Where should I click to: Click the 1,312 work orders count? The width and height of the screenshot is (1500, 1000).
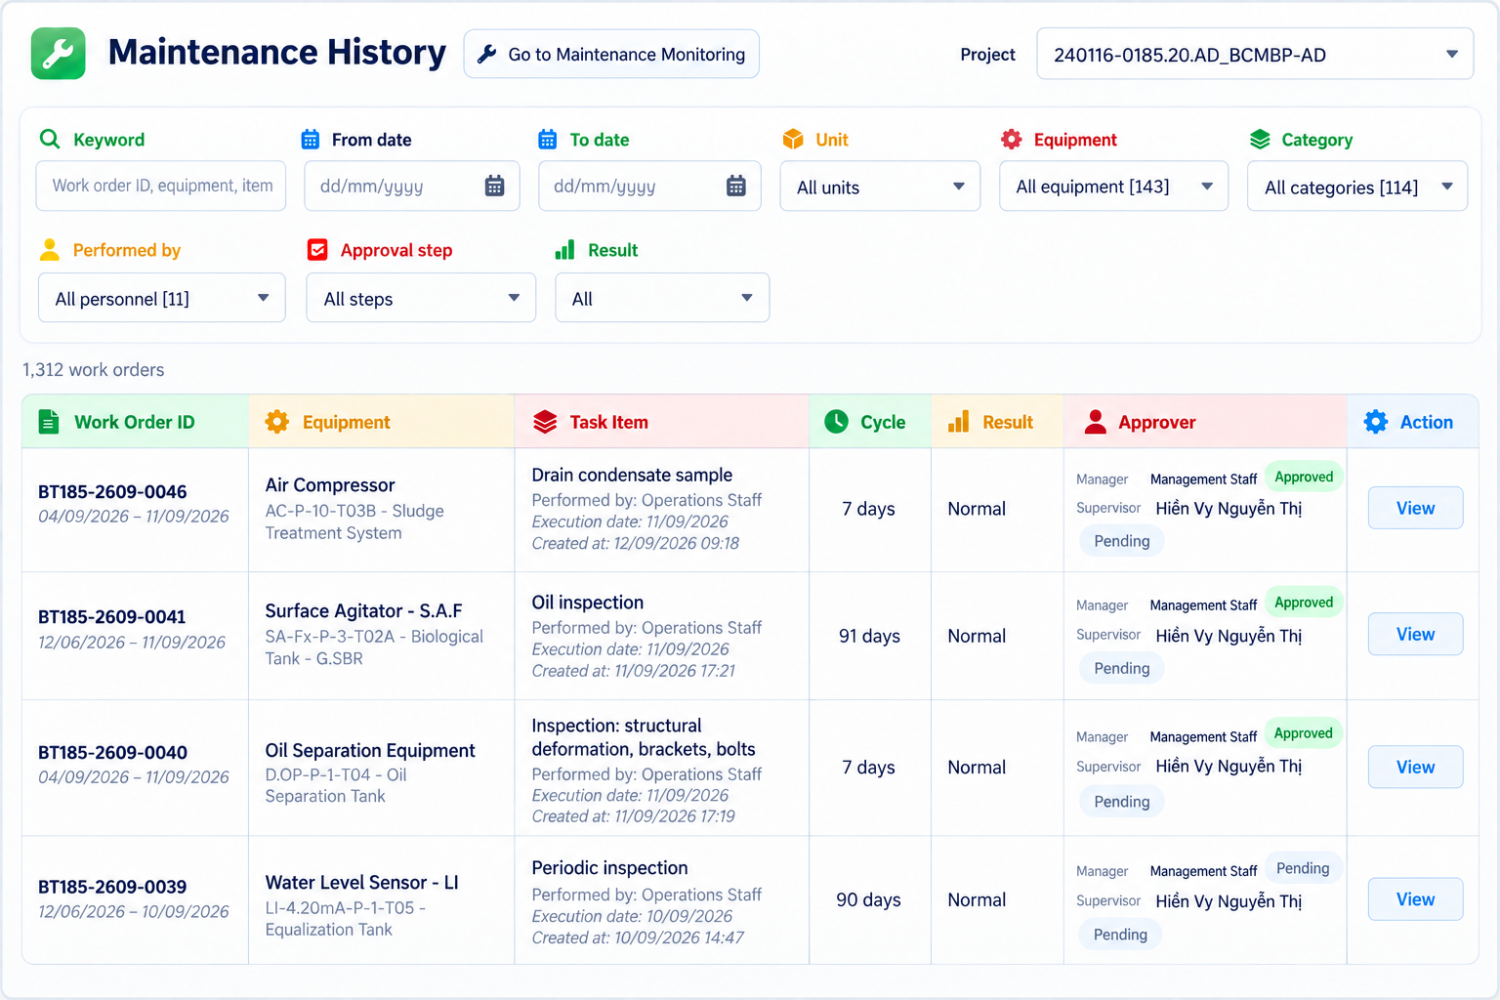pos(93,370)
